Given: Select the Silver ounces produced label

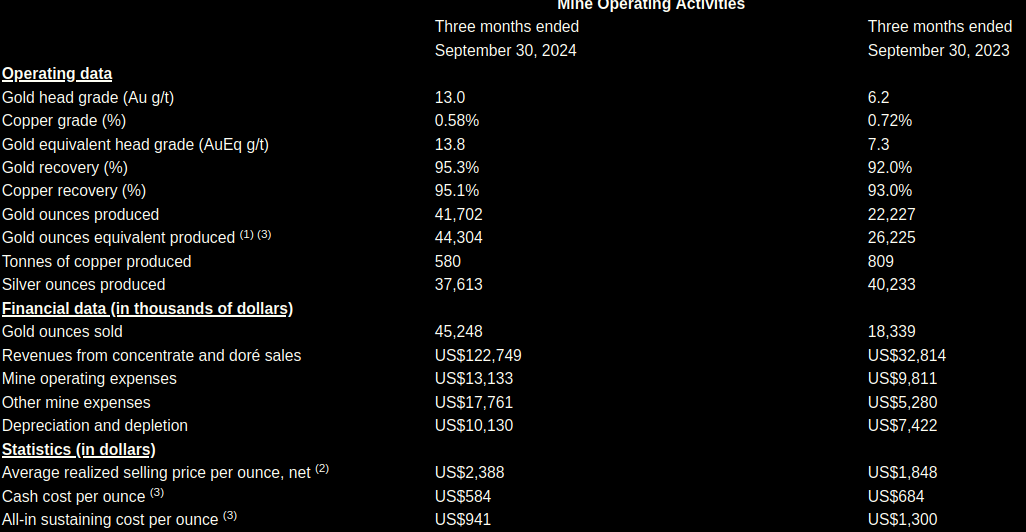Looking at the screenshot, I should click(84, 284).
